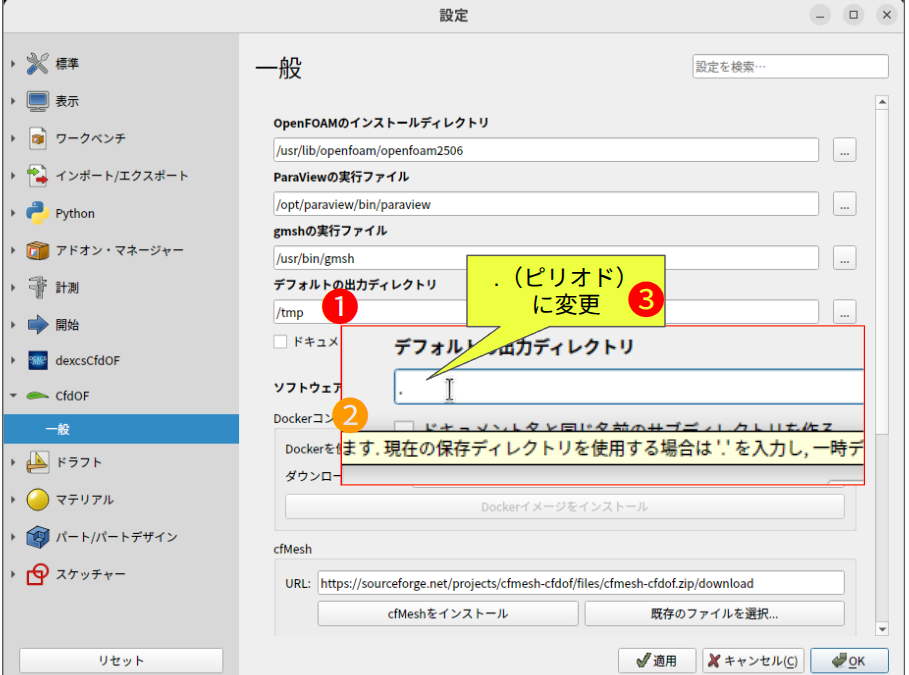Screen dimensions: 909x675
Task: Toggle the subdirectory checkbox under output directory
Action: pos(281,342)
